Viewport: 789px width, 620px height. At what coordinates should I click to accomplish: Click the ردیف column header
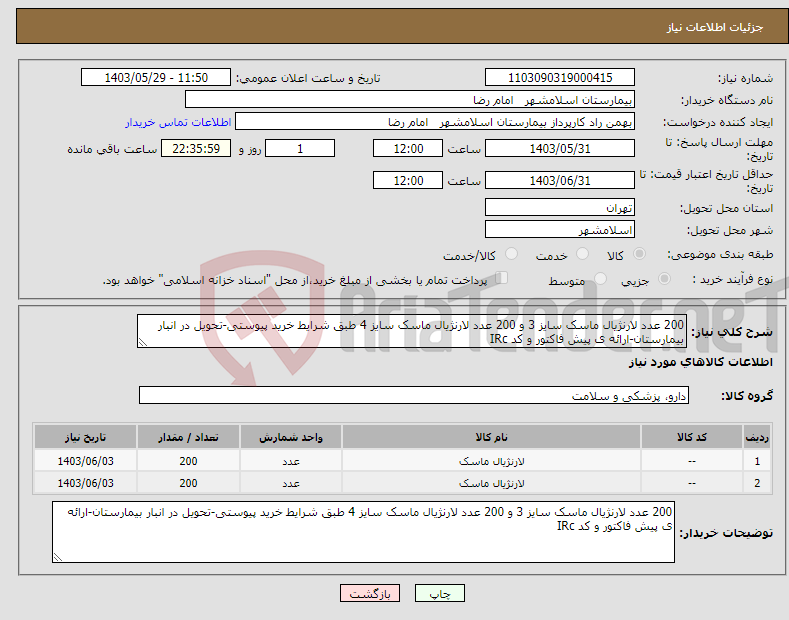tap(757, 437)
